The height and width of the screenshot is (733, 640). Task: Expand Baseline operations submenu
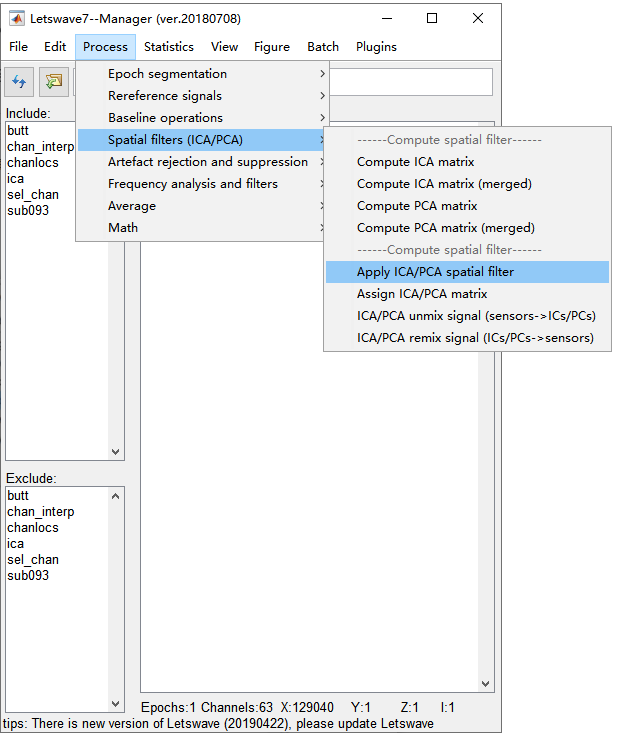201,118
